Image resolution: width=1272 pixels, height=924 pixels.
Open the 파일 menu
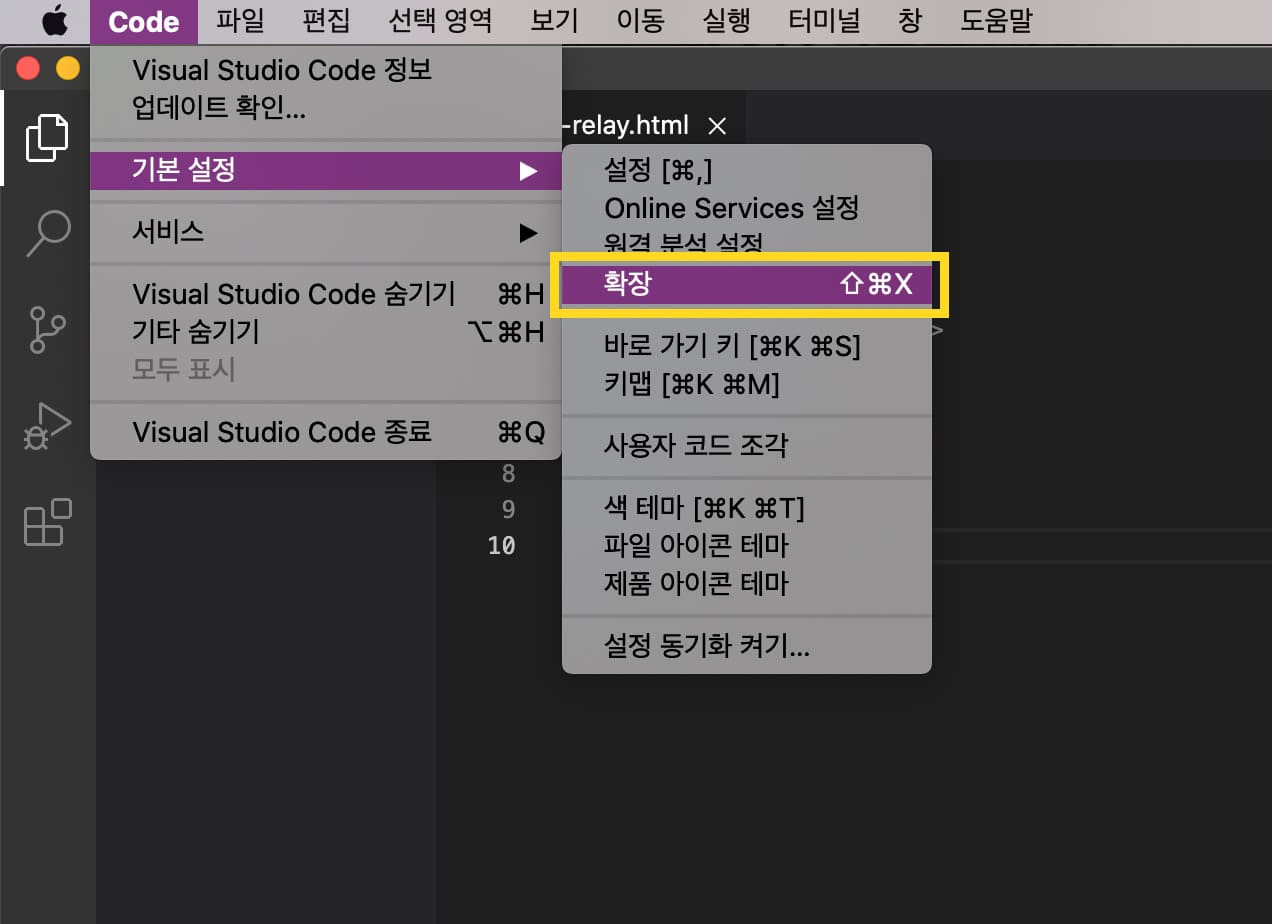(x=240, y=20)
